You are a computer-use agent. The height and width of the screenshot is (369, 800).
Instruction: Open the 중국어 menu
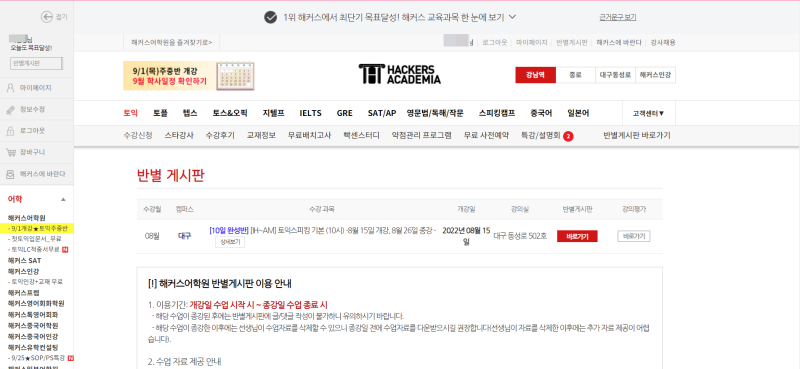point(541,113)
